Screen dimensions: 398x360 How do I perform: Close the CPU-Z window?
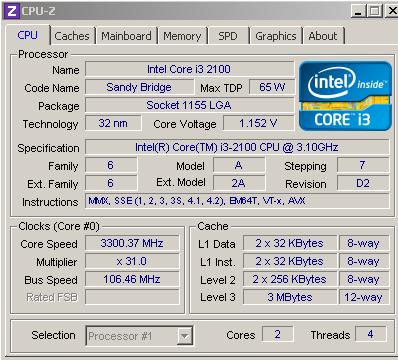tap(391, 11)
